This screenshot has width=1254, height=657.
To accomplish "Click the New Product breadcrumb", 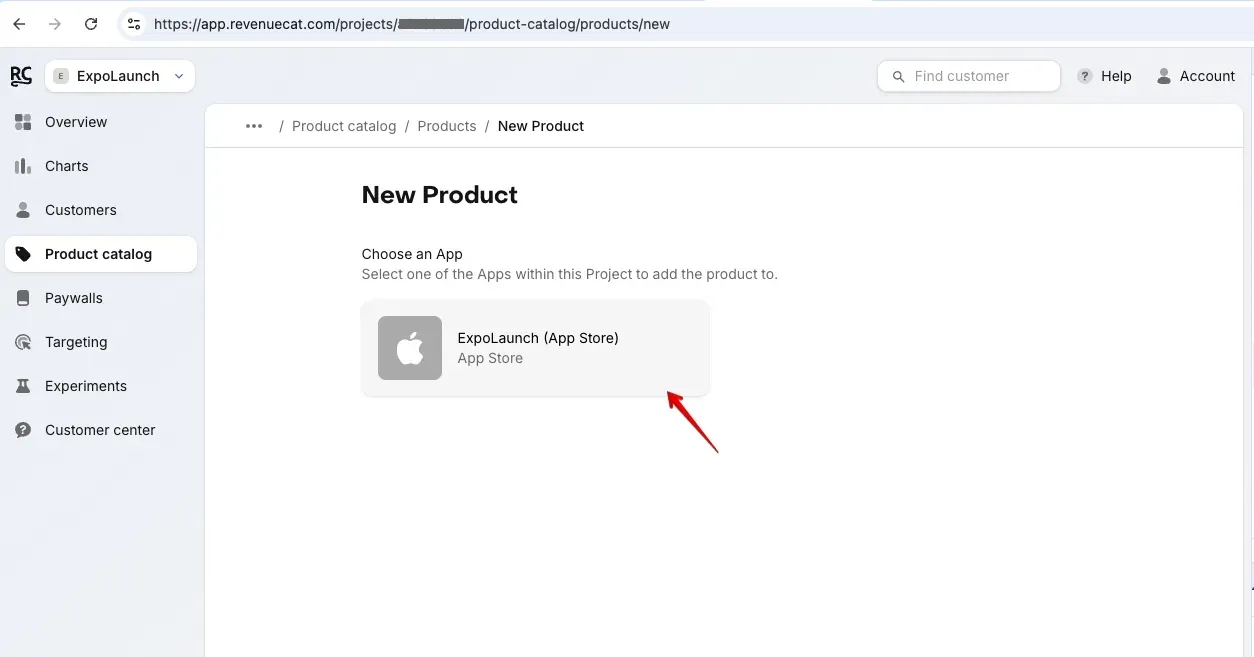I will tap(541, 126).
